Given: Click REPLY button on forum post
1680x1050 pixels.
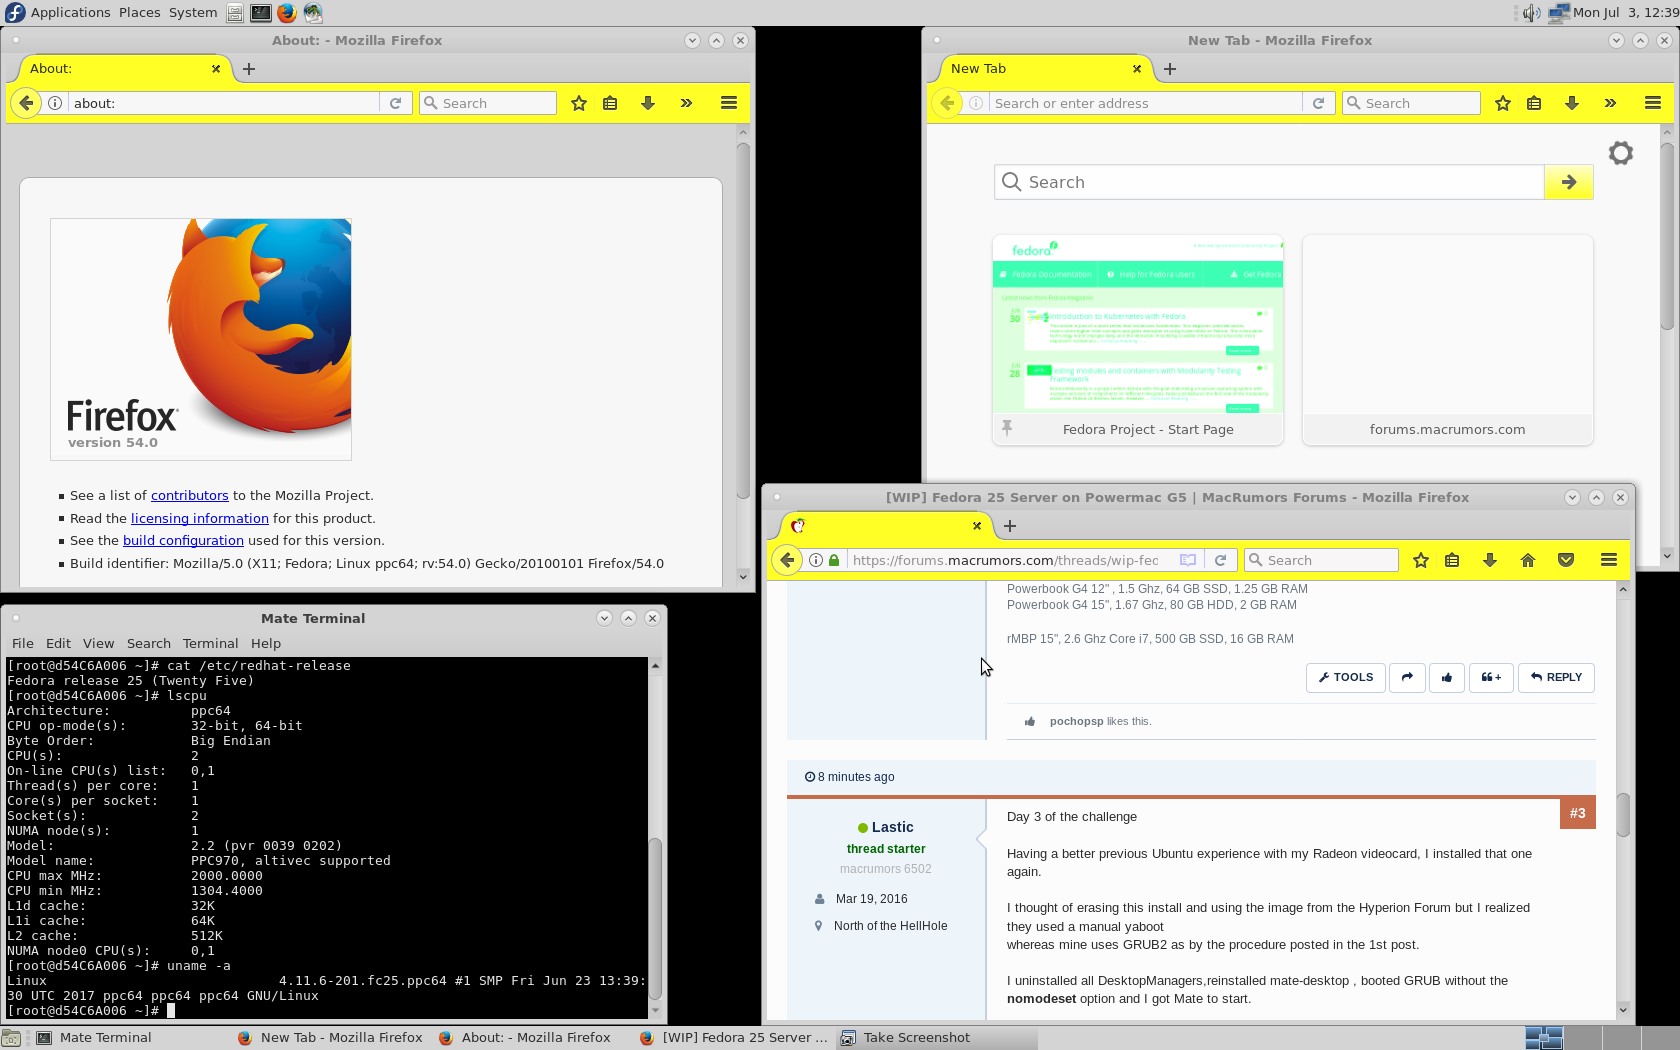Looking at the screenshot, I should pos(1556,677).
